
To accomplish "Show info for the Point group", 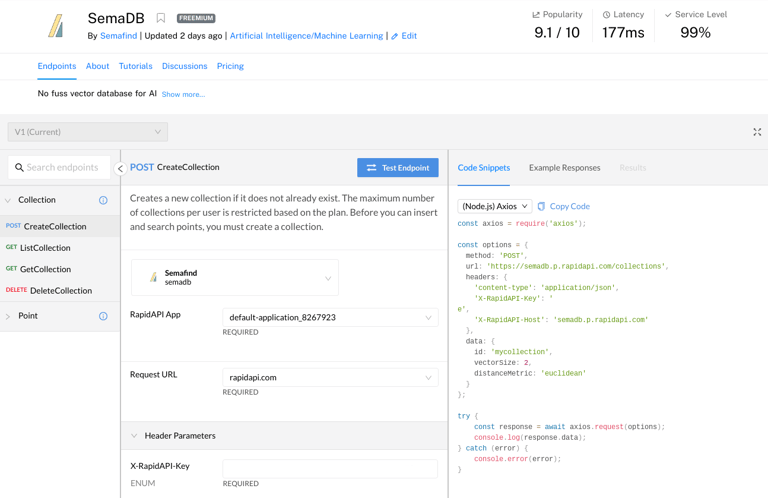I will point(103,316).
